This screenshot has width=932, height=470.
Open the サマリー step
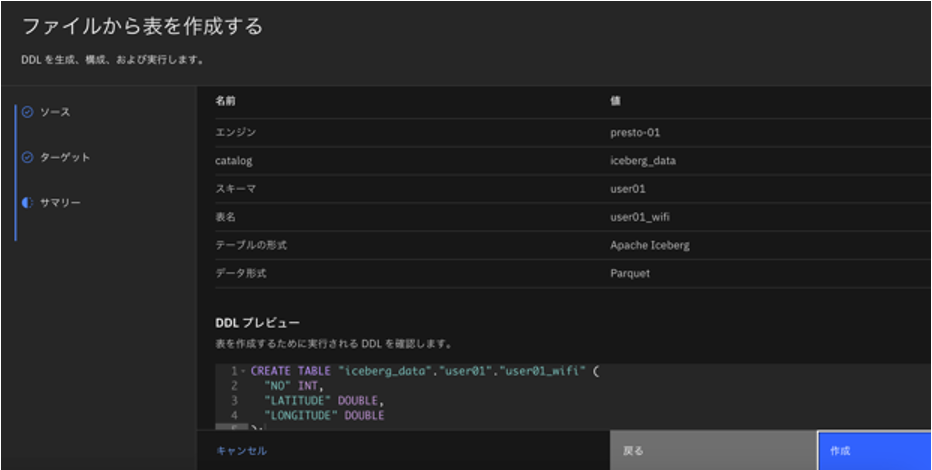click(60, 203)
